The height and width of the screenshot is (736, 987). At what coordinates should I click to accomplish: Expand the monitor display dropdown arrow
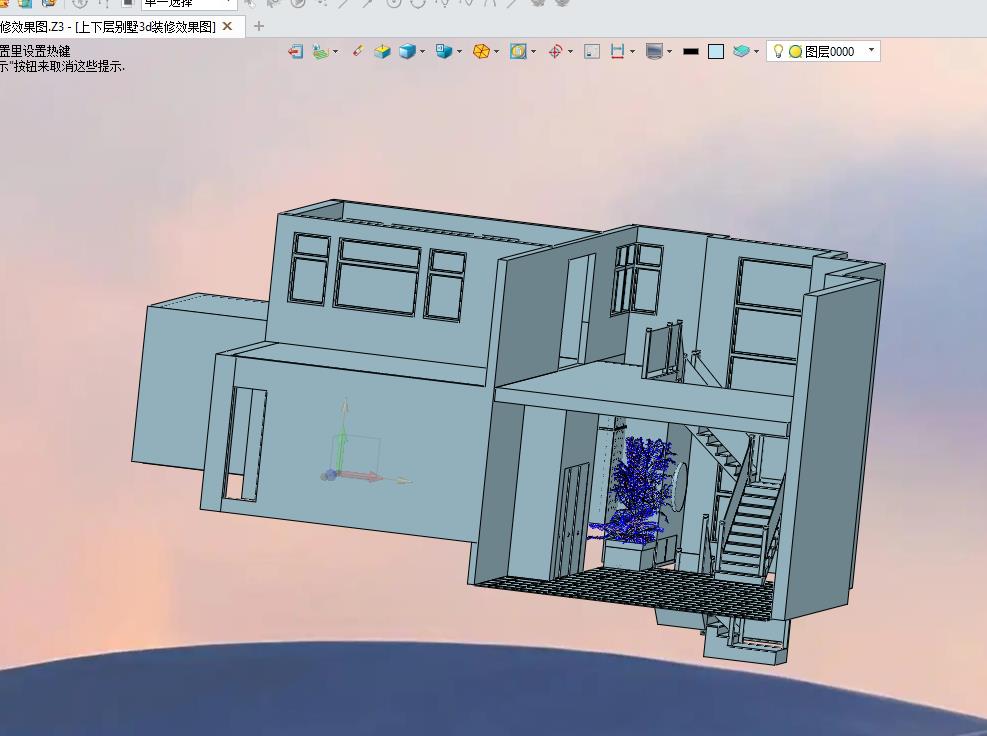pos(670,52)
